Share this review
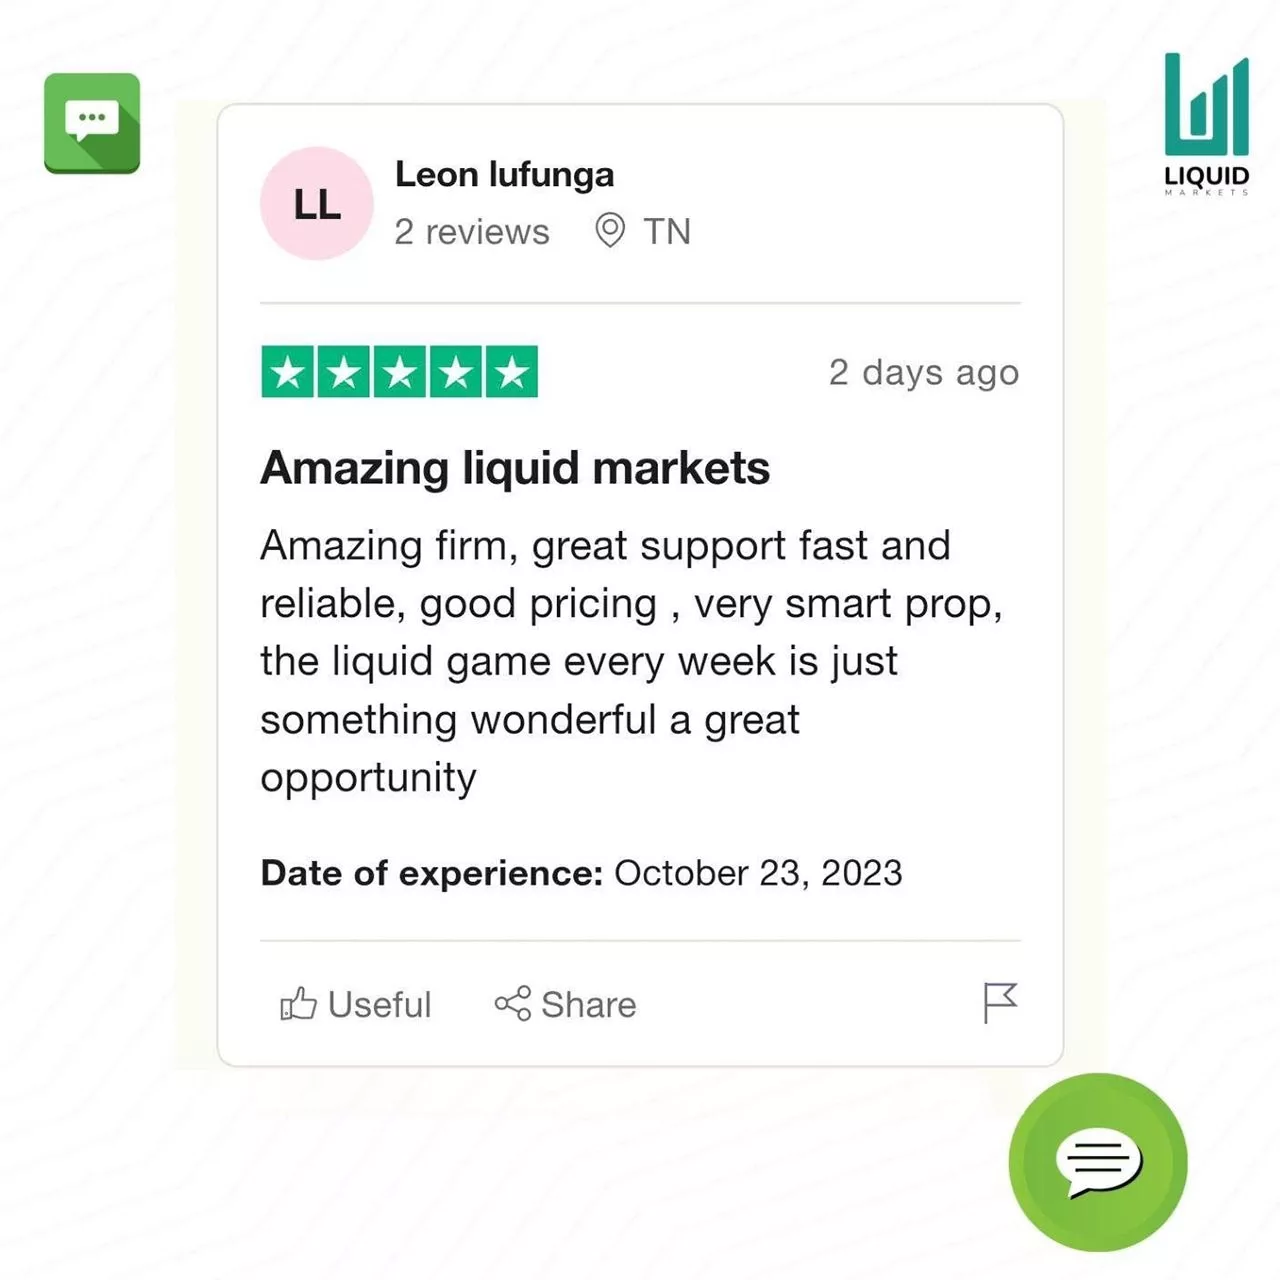Viewport: 1280px width, 1280px height. 566,1004
